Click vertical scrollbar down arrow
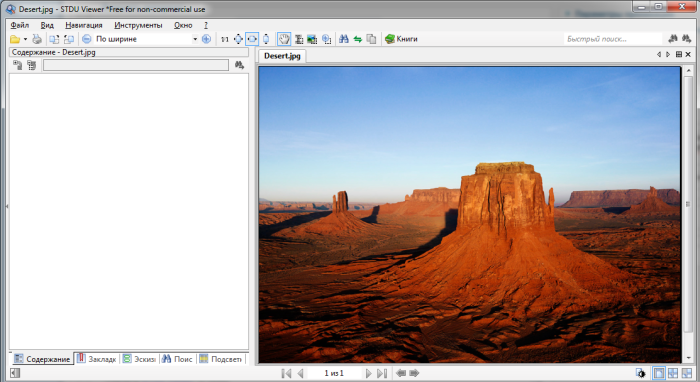Viewport: 700px width, 382px height. [x=688, y=358]
